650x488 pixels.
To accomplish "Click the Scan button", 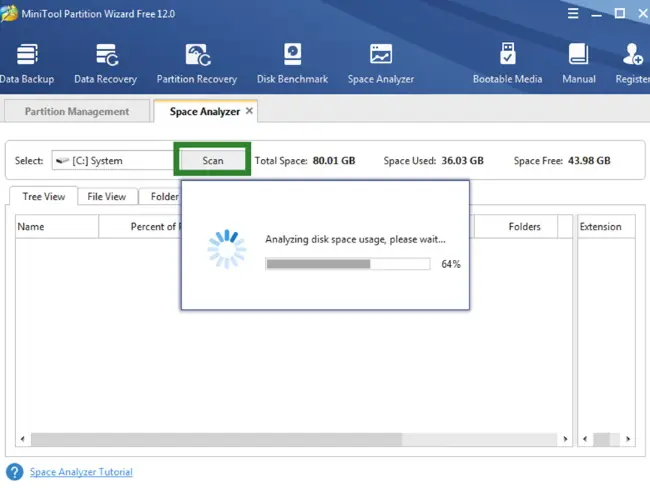I will pyautogui.click(x=213, y=160).
